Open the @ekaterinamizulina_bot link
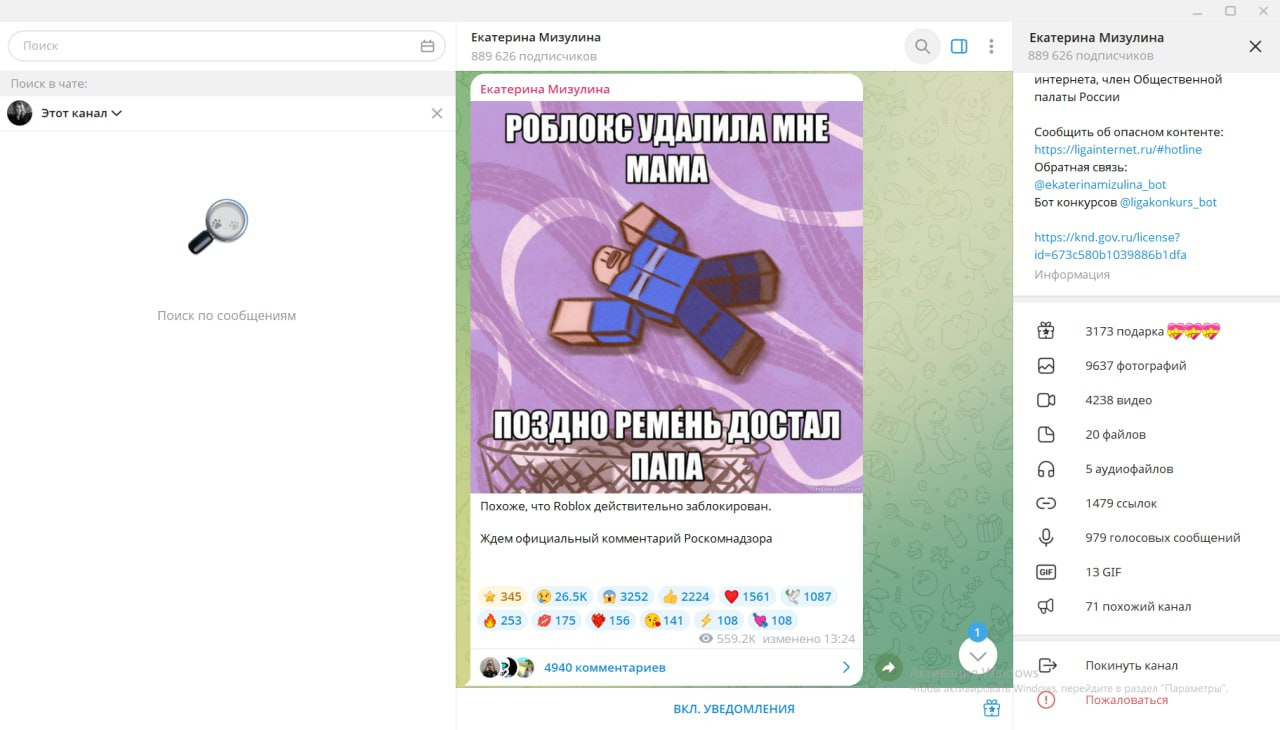The height and width of the screenshot is (730, 1280). (x=1100, y=185)
